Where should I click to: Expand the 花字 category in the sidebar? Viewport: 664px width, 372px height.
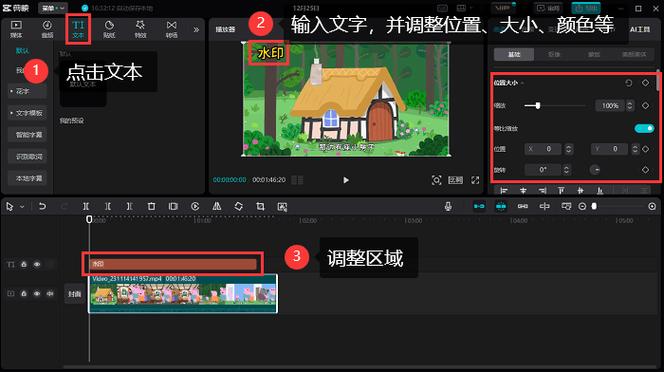tap(28, 91)
